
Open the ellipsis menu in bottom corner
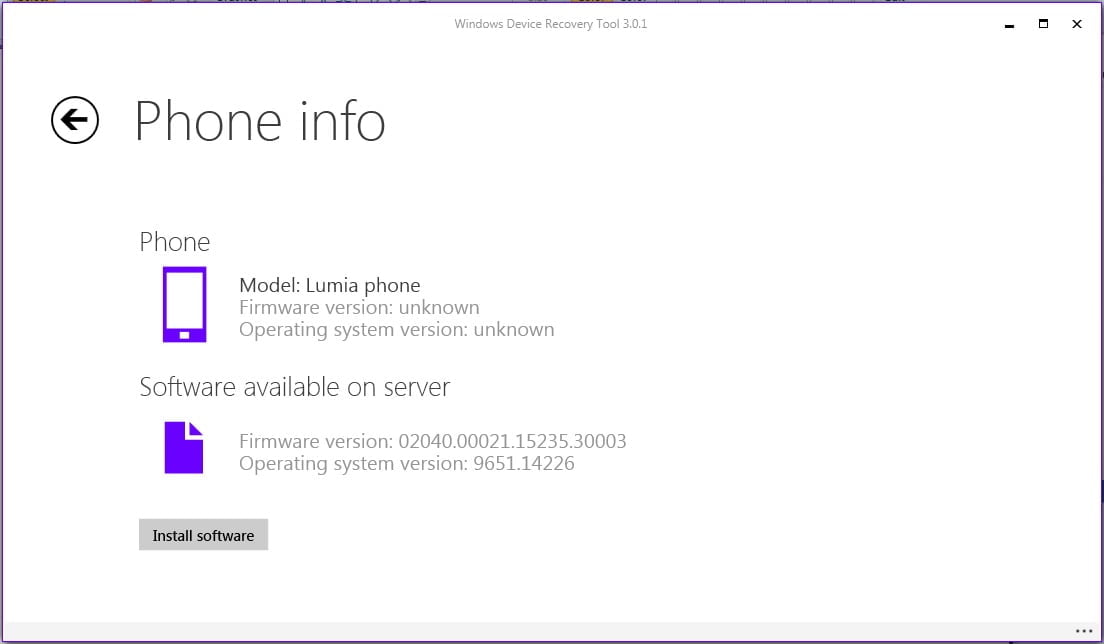point(1084,632)
